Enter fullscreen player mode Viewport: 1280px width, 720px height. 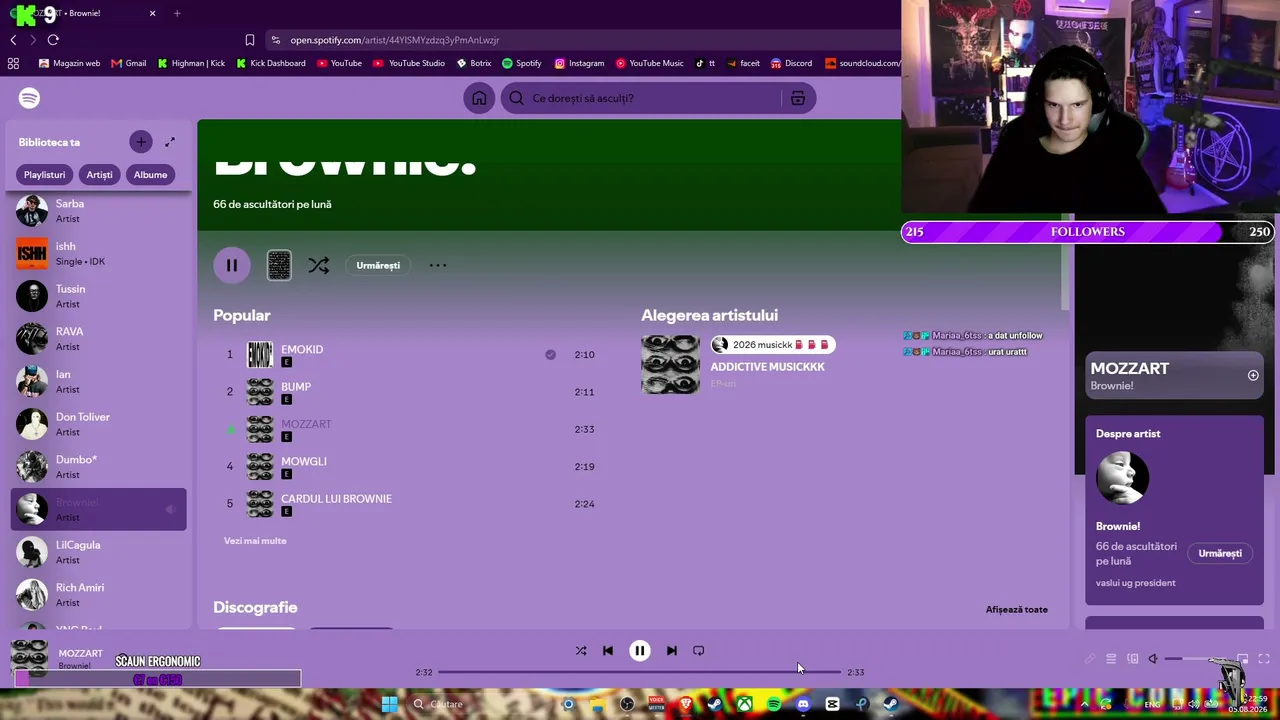click(1264, 659)
